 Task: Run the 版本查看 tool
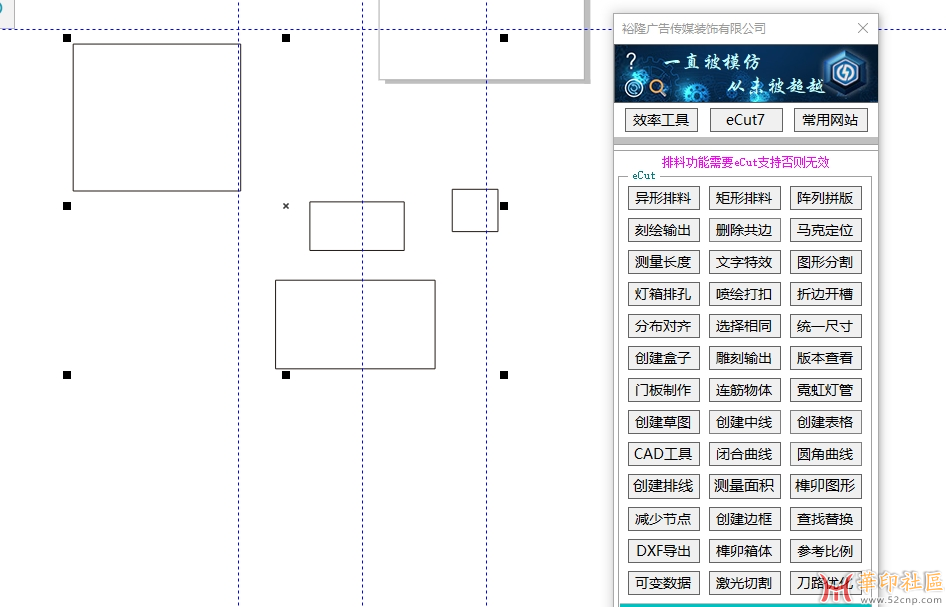click(825, 358)
